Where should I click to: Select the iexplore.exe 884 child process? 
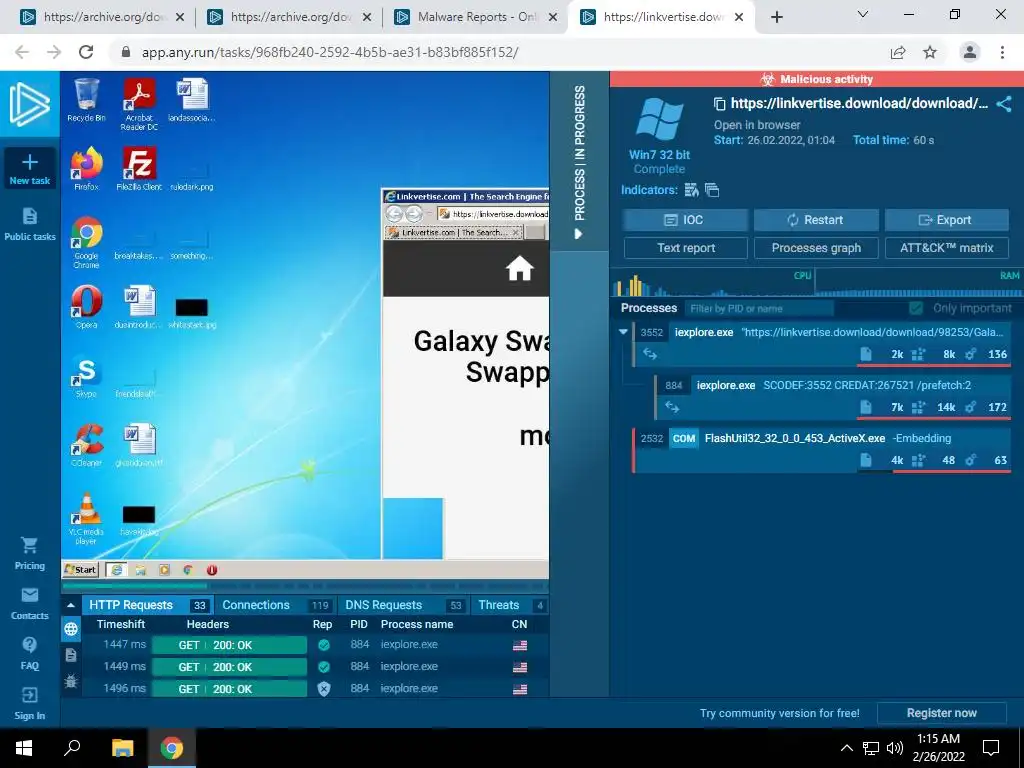coord(833,396)
